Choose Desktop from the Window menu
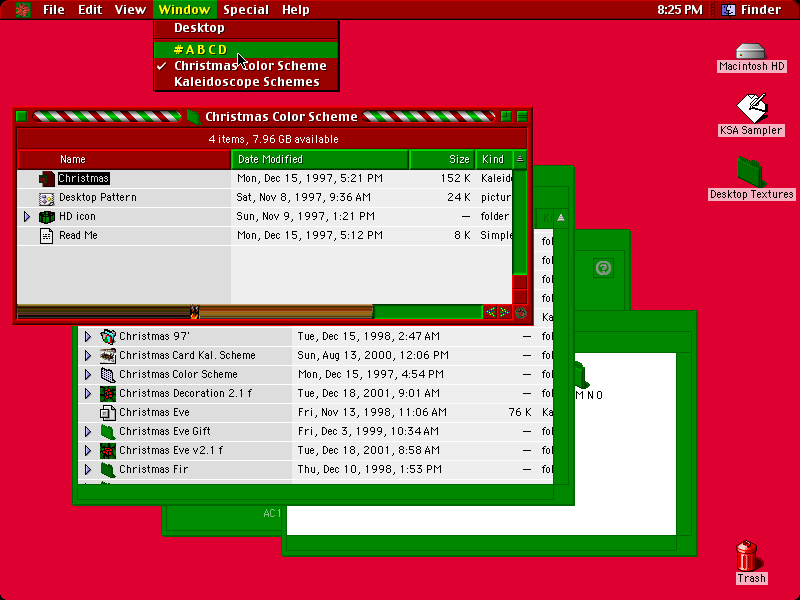This screenshot has height=600, width=800. click(x=246, y=28)
